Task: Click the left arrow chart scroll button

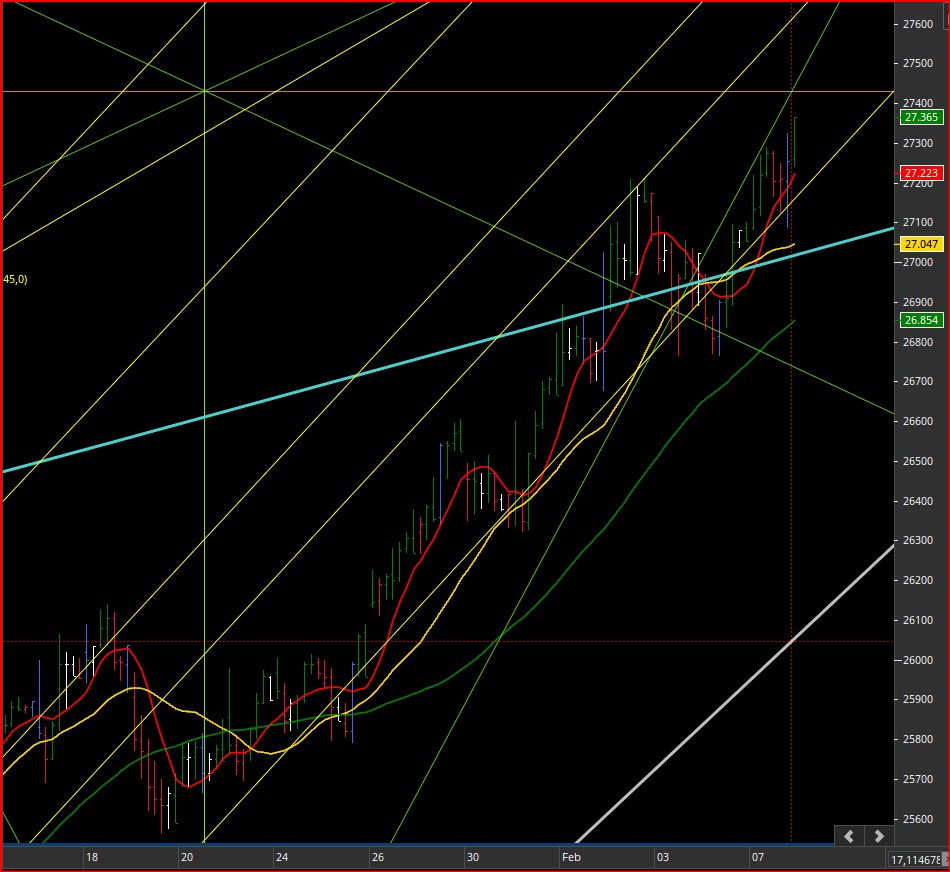Action: (849, 836)
